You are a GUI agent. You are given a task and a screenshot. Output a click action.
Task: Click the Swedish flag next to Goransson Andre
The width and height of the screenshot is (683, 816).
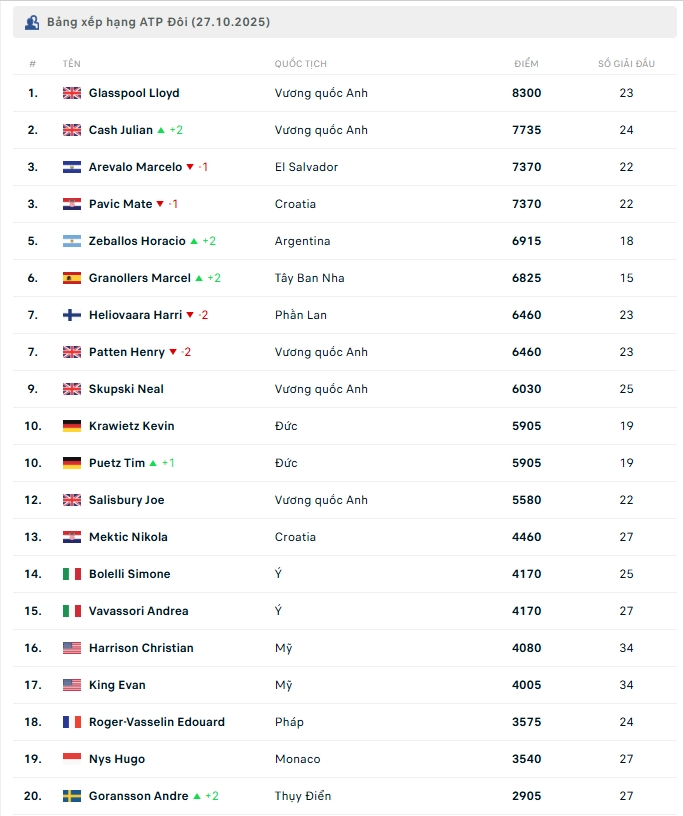click(72, 796)
